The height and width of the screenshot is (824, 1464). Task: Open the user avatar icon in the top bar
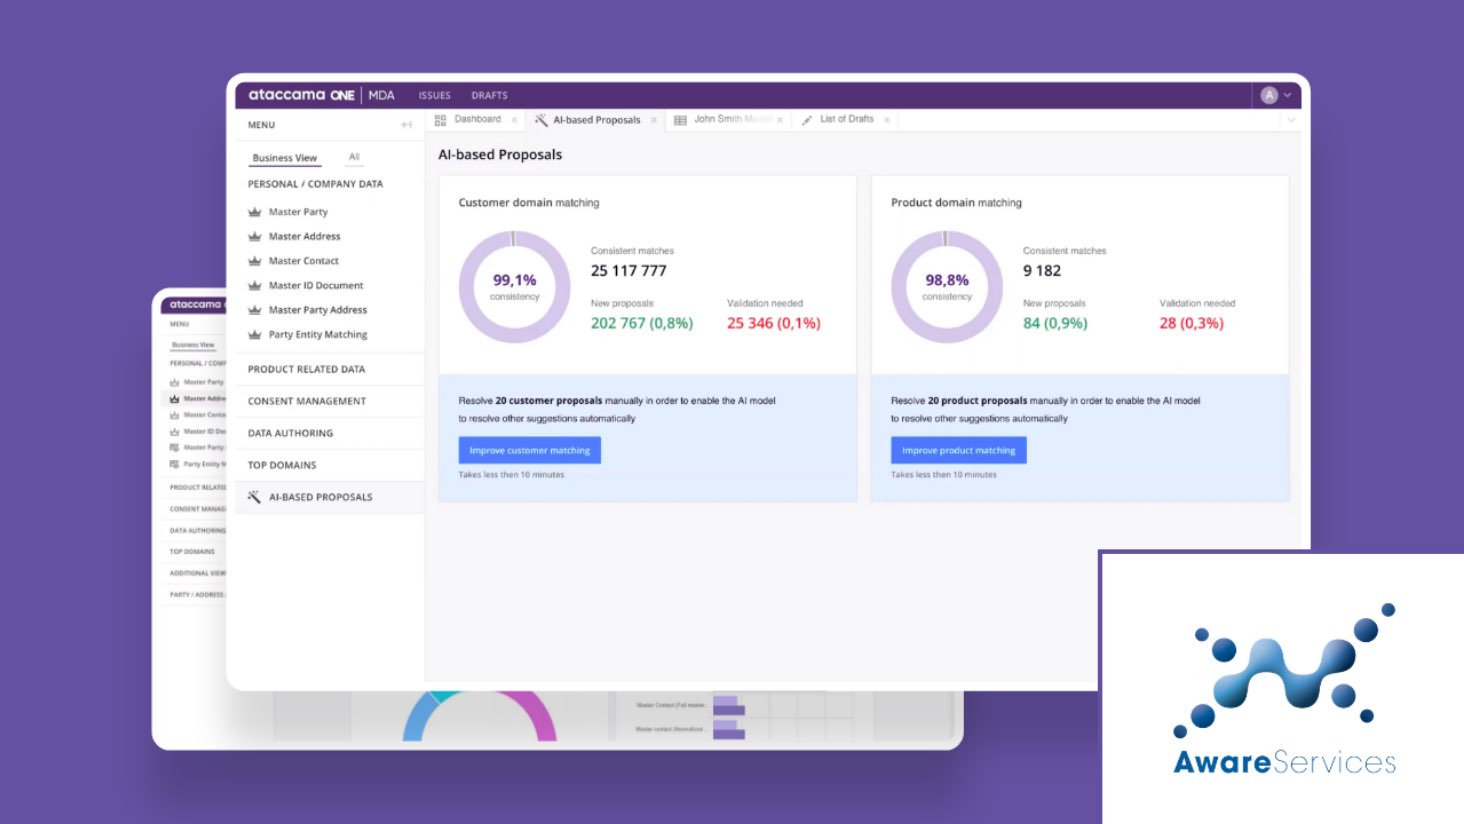point(1267,95)
